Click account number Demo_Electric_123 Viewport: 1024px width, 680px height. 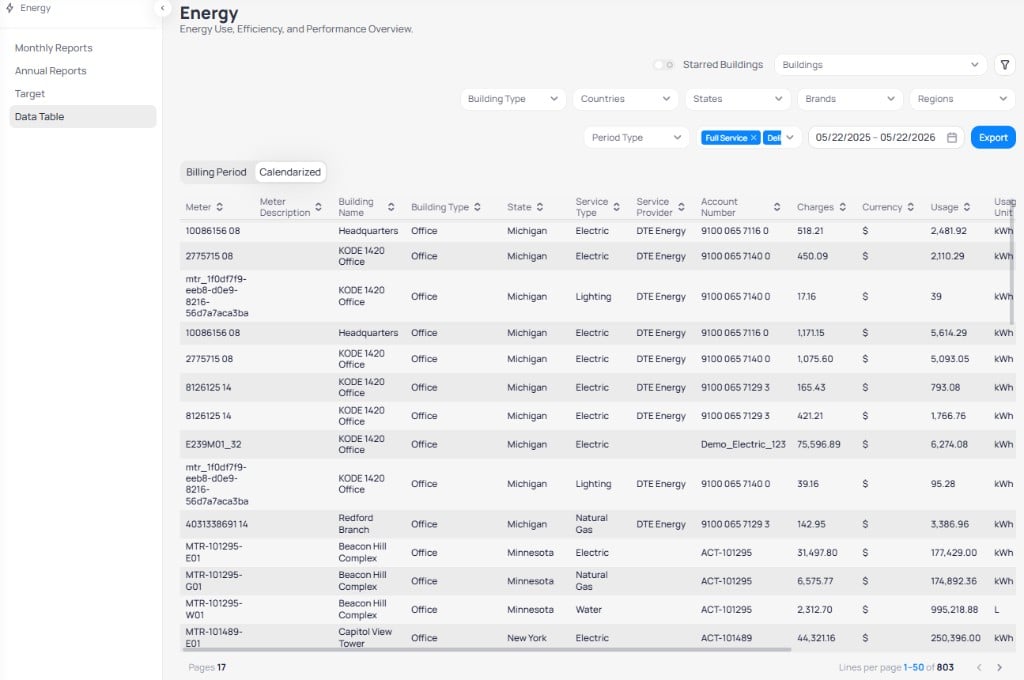click(743, 444)
